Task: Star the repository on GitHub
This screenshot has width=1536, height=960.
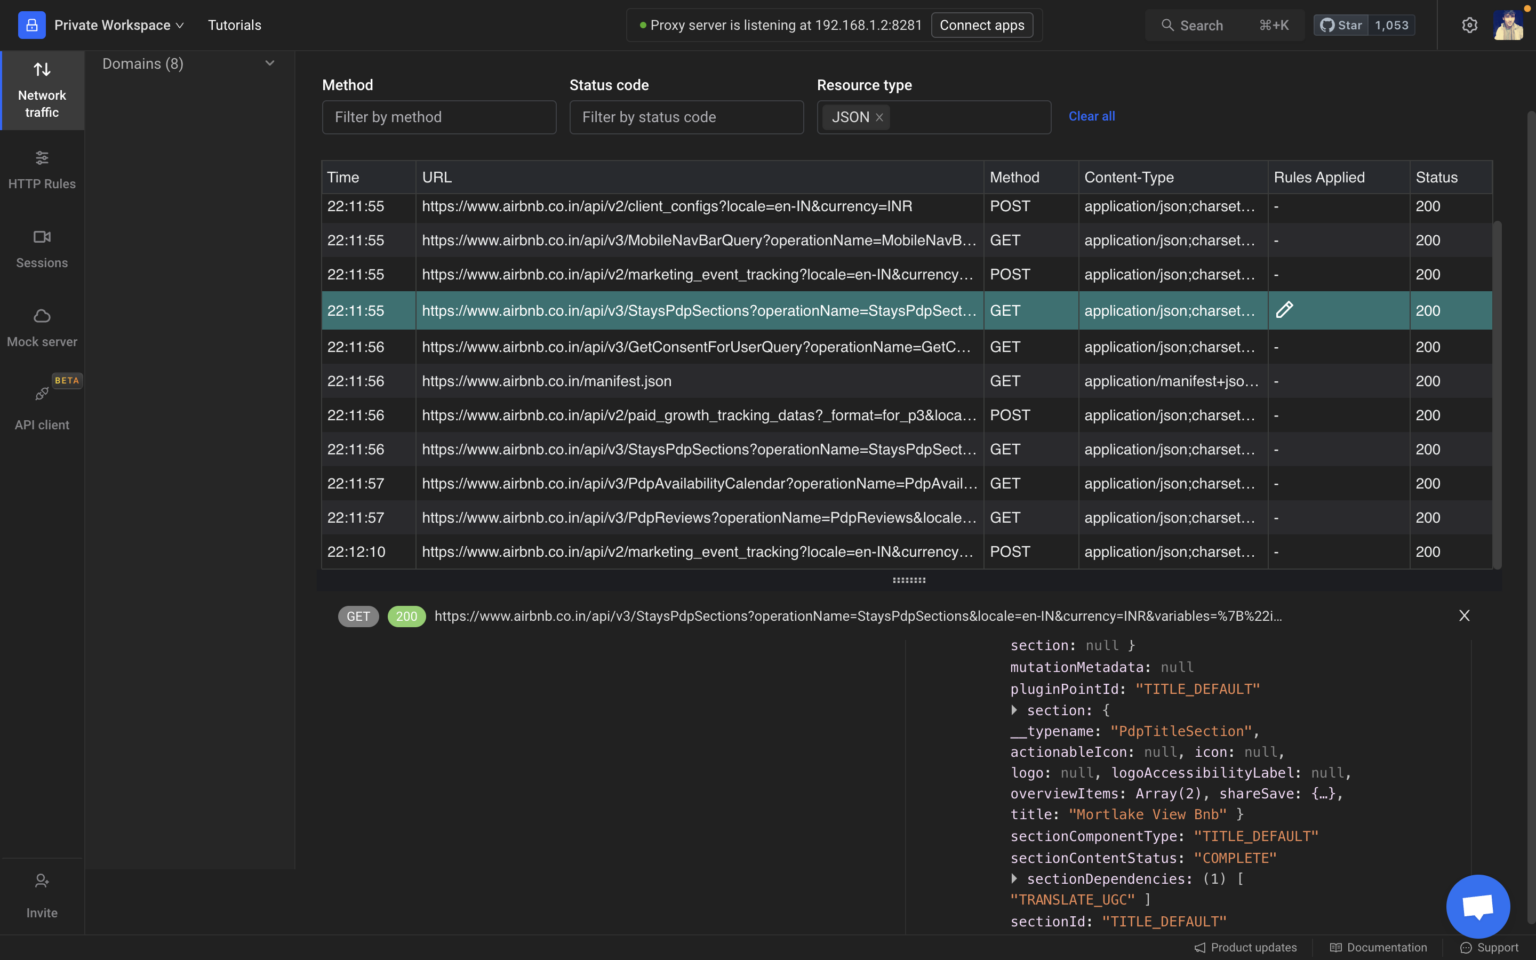Action: click(1340, 24)
